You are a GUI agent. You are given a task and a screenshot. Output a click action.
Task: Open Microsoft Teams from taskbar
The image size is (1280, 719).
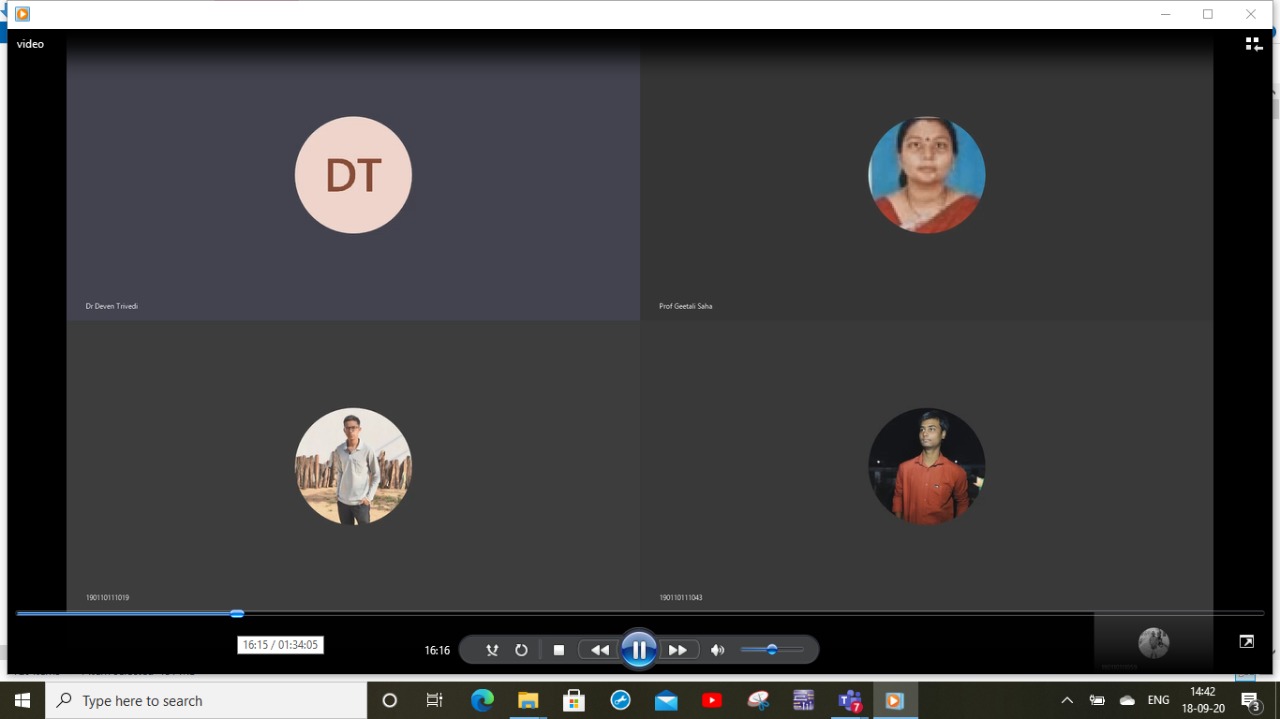tap(850, 701)
